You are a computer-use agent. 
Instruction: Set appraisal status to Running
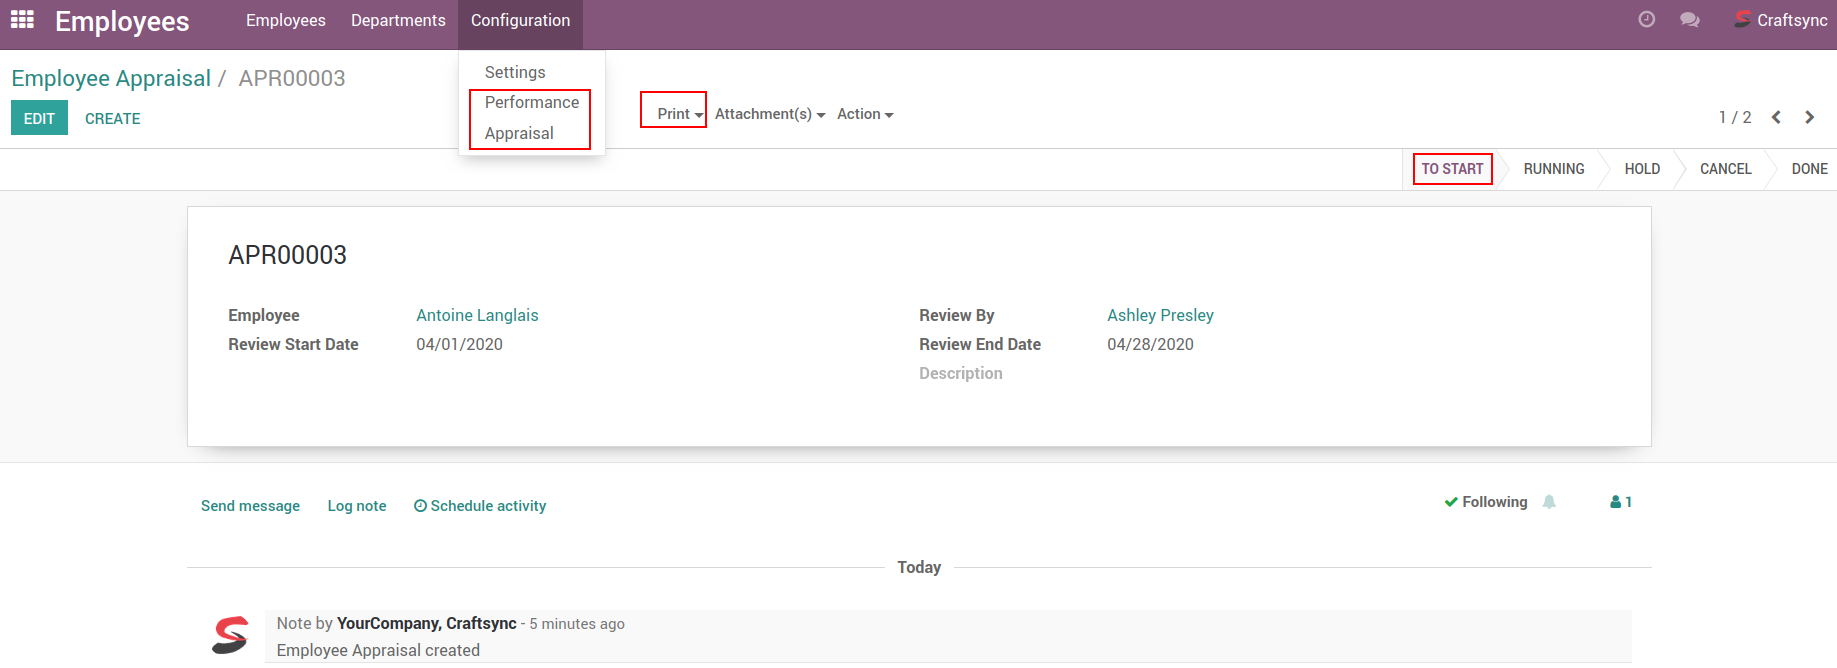click(1553, 169)
